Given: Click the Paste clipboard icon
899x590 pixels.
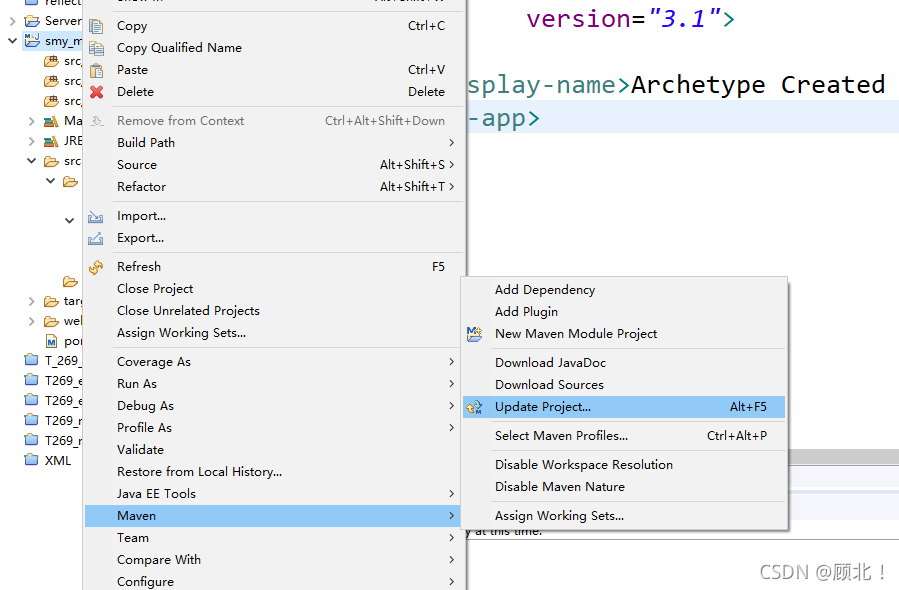Looking at the screenshot, I should point(96,70).
